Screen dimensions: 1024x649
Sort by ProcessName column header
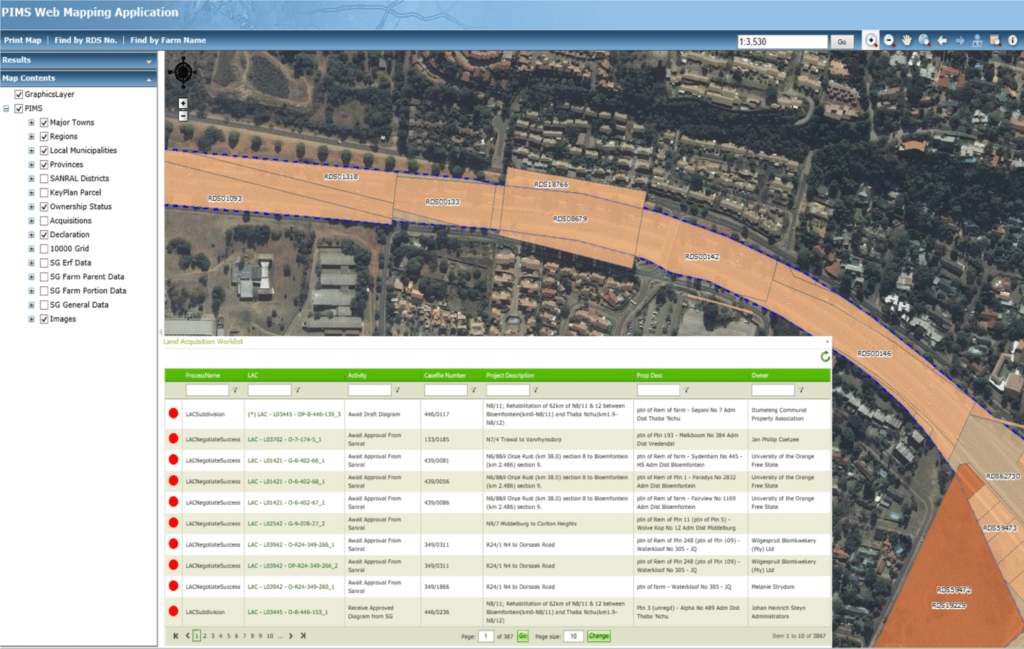(202, 375)
